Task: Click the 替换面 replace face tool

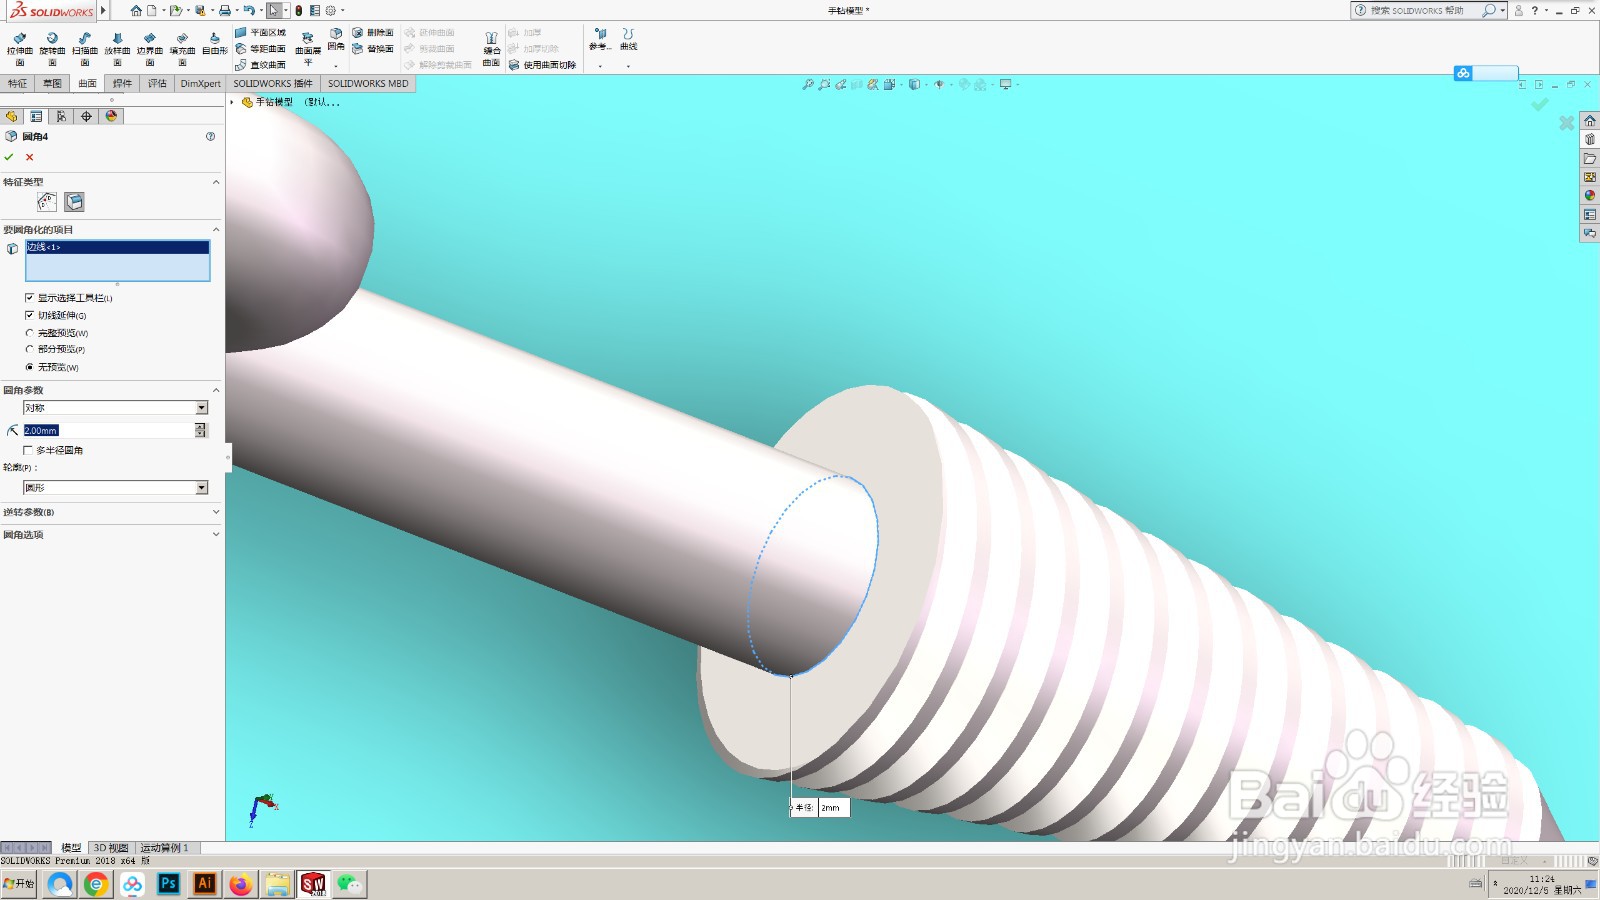Action: [373, 49]
